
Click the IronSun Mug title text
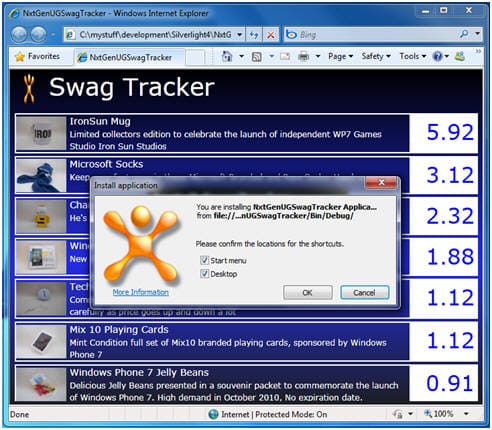(x=100, y=122)
